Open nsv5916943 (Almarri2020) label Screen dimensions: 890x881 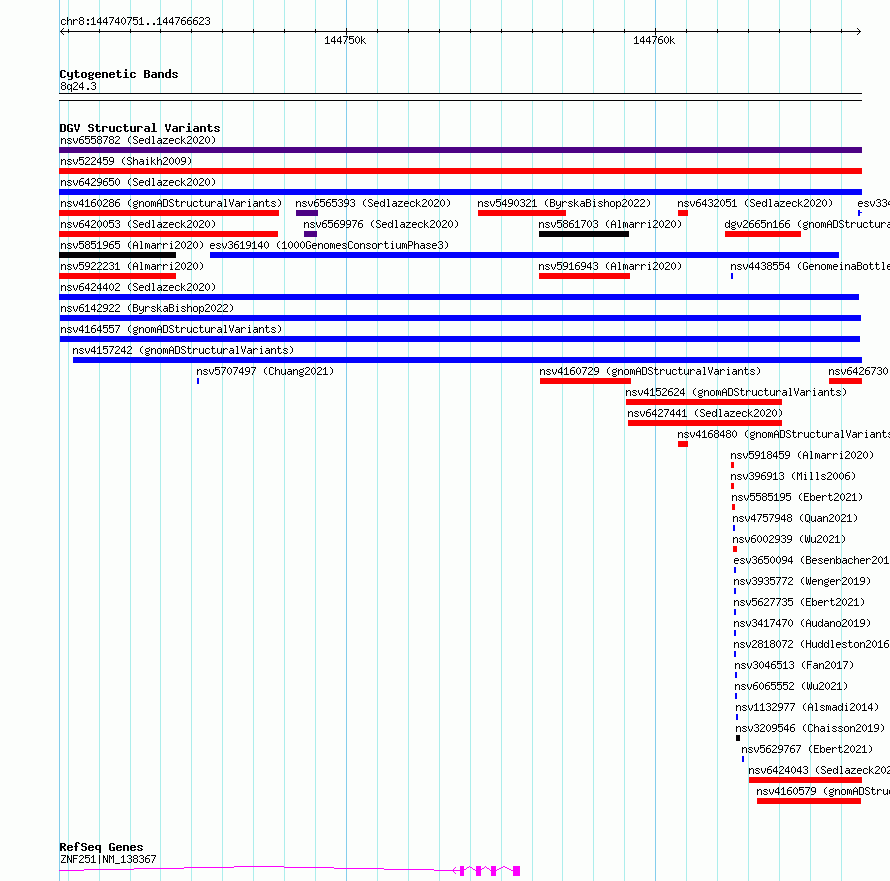click(610, 266)
